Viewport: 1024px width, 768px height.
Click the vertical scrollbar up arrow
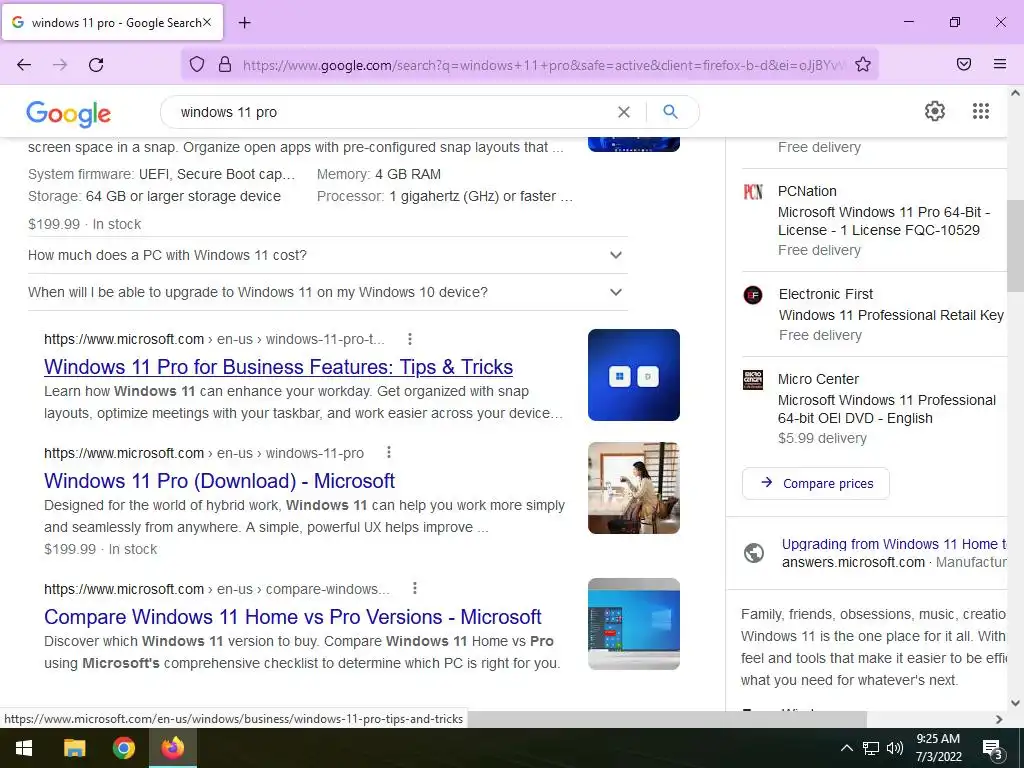[1015, 93]
